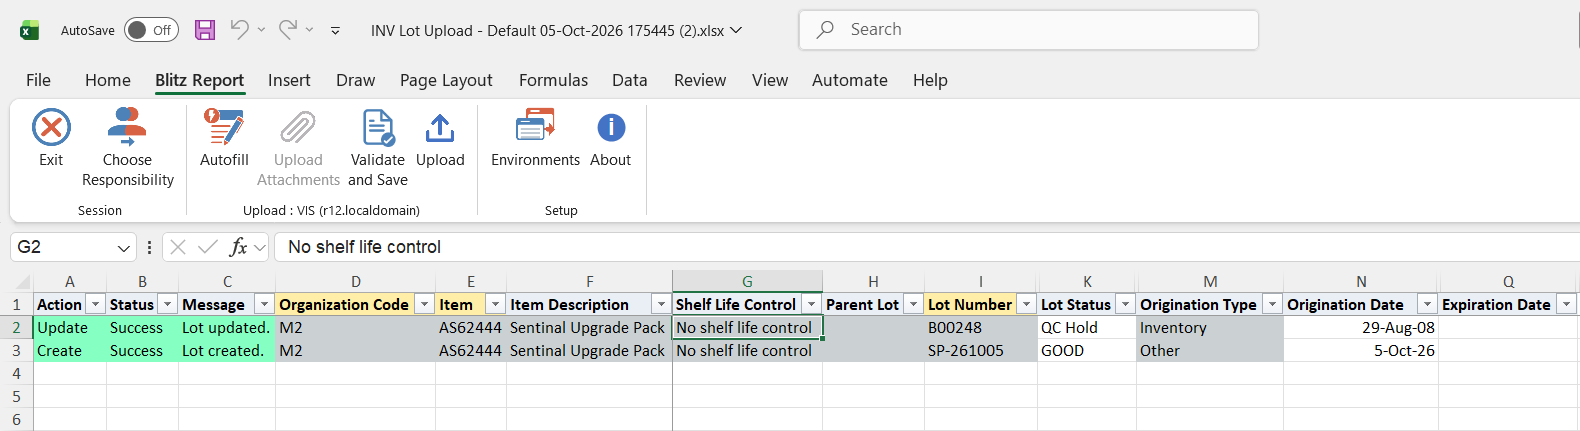Open the Expiration Date filter dropdown
Image resolution: width=1580 pixels, height=431 pixels.
(1566, 304)
